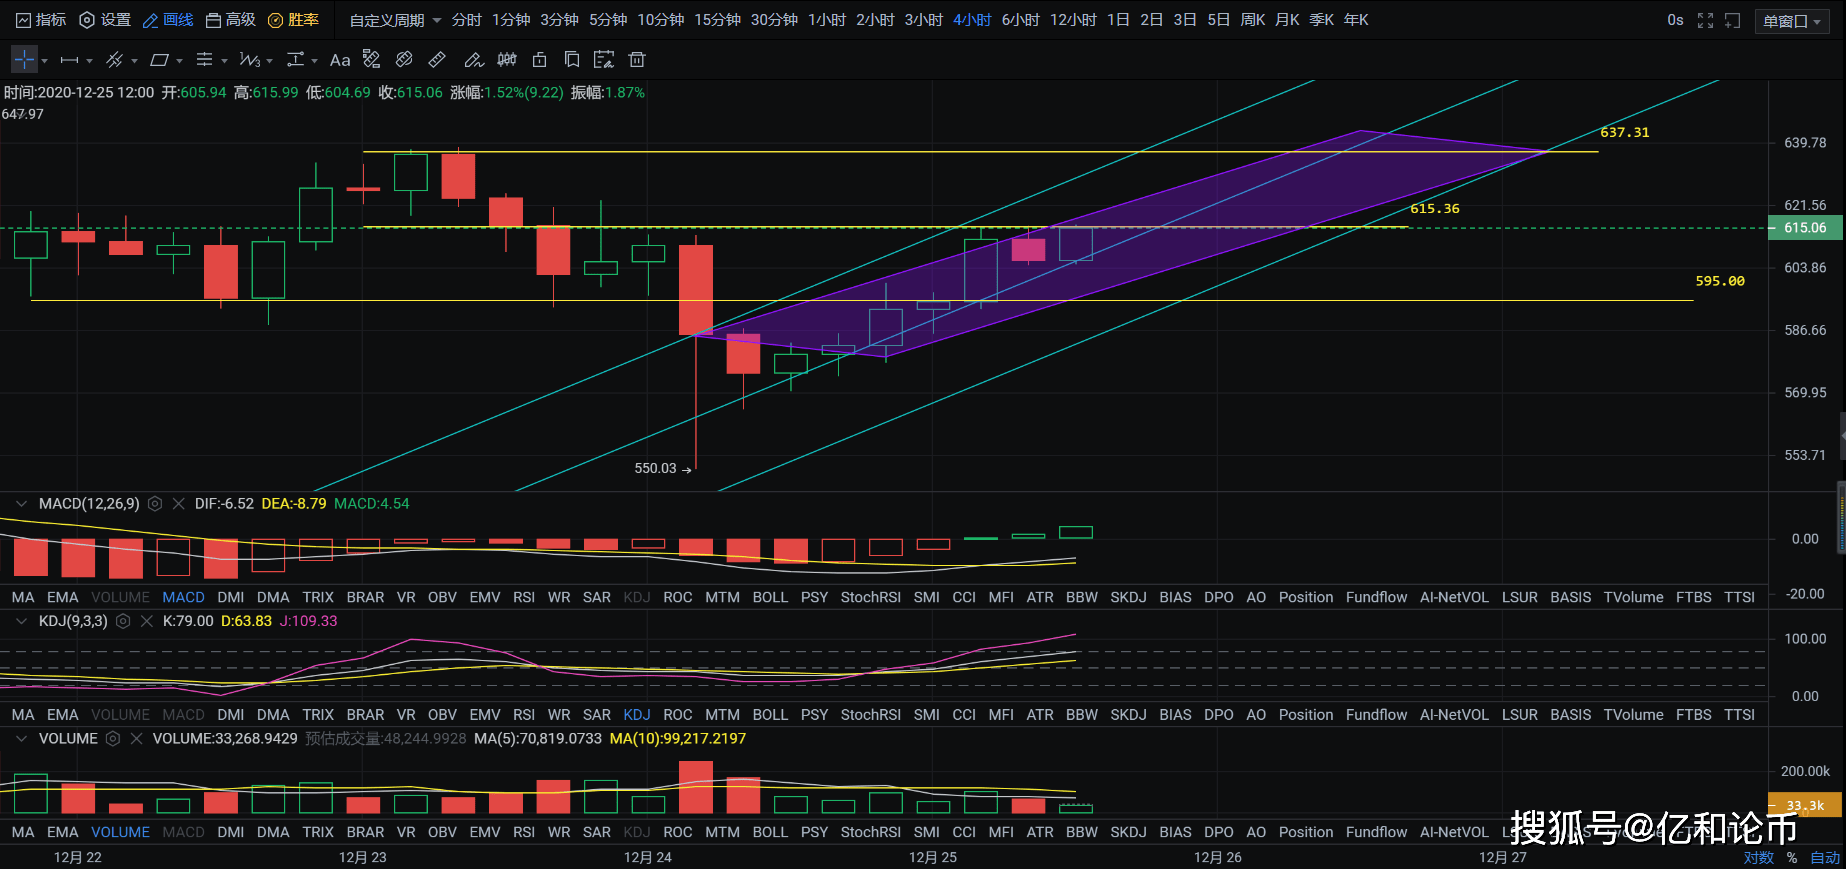Image resolution: width=1846 pixels, height=869 pixels.
Task: Collapse the KDJ panel chevron
Action: (x=21, y=621)
